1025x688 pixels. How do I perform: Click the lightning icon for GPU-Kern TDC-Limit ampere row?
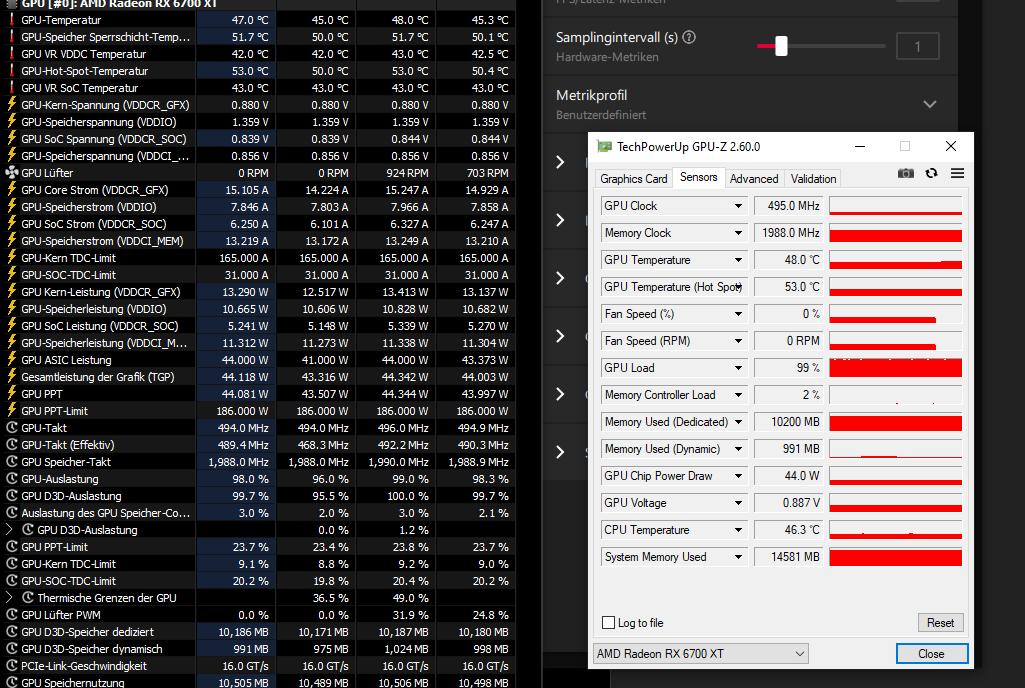tap(12, 258)
